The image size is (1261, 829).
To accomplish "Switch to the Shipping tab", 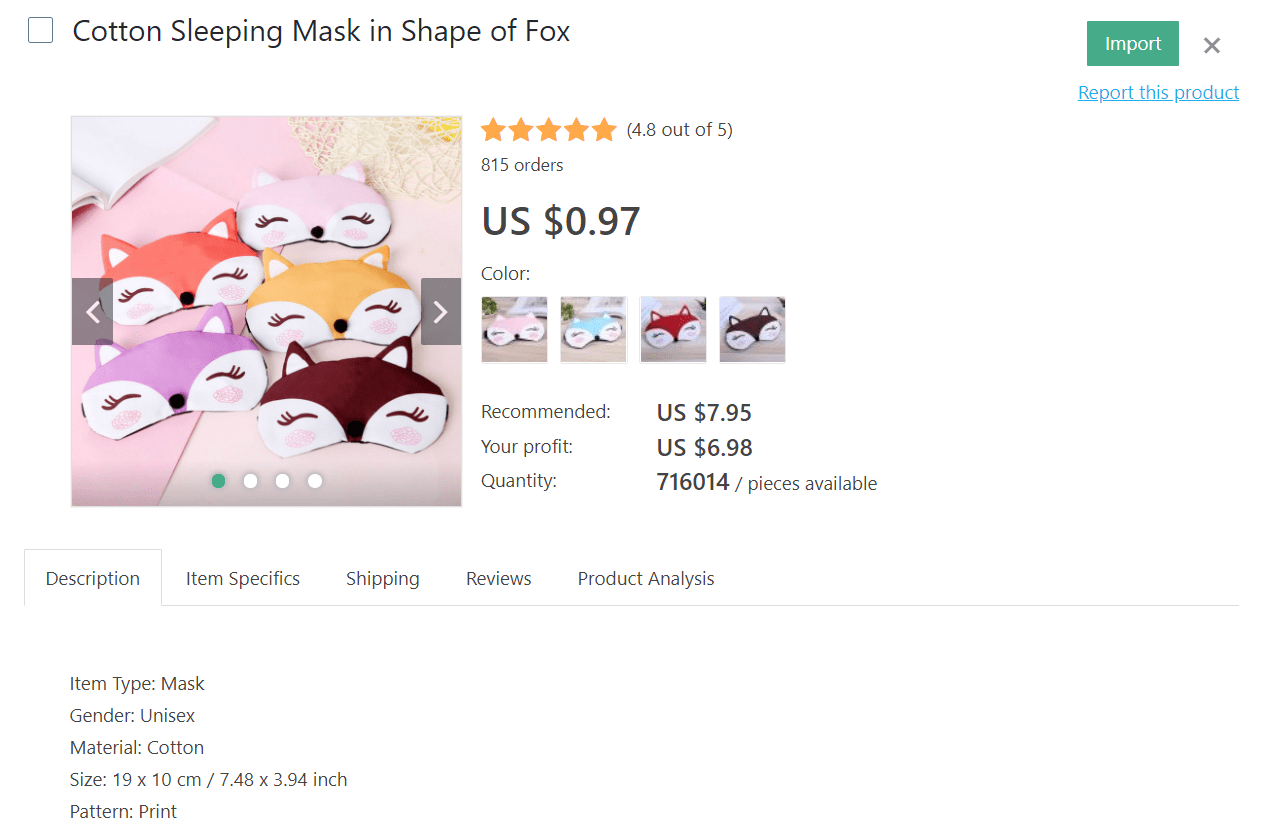I will click(382, 578).
